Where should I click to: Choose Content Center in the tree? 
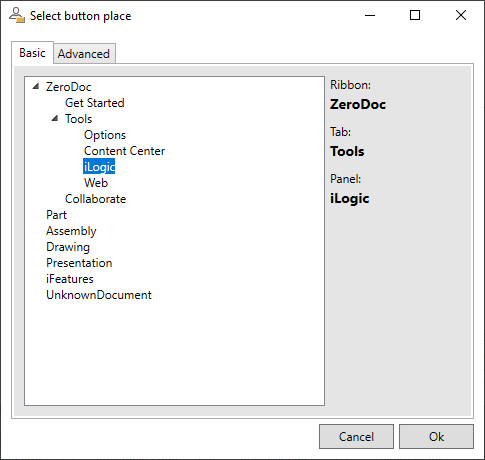tap(124, 151)
